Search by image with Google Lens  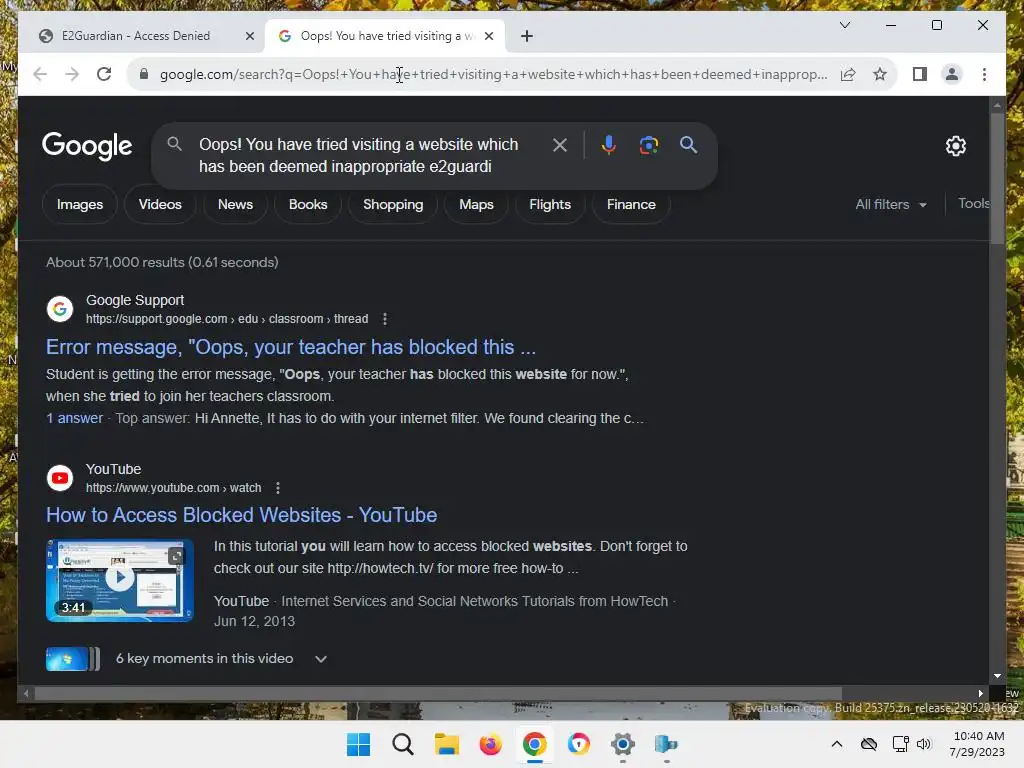coord(648,145)
